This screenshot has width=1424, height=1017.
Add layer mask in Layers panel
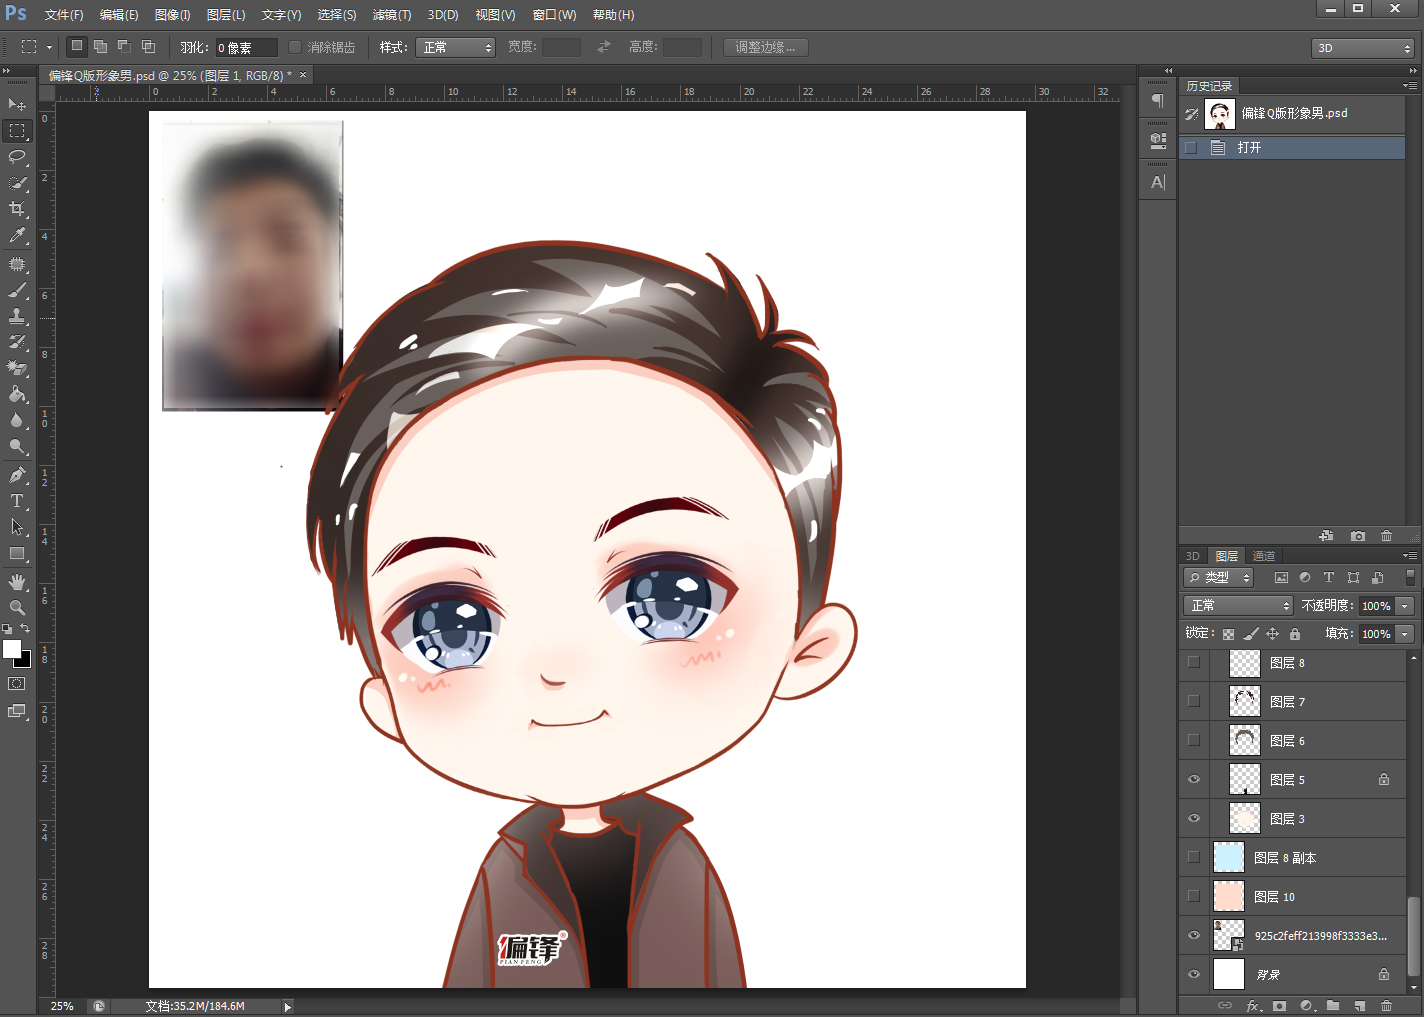point(1279,1005)
